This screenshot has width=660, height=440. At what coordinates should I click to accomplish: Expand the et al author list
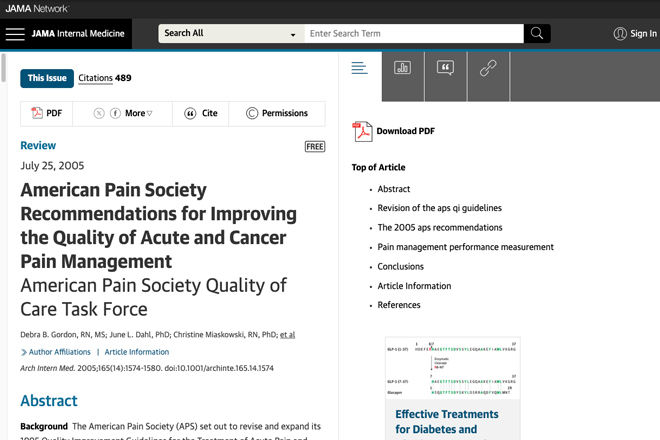point(287,335)
